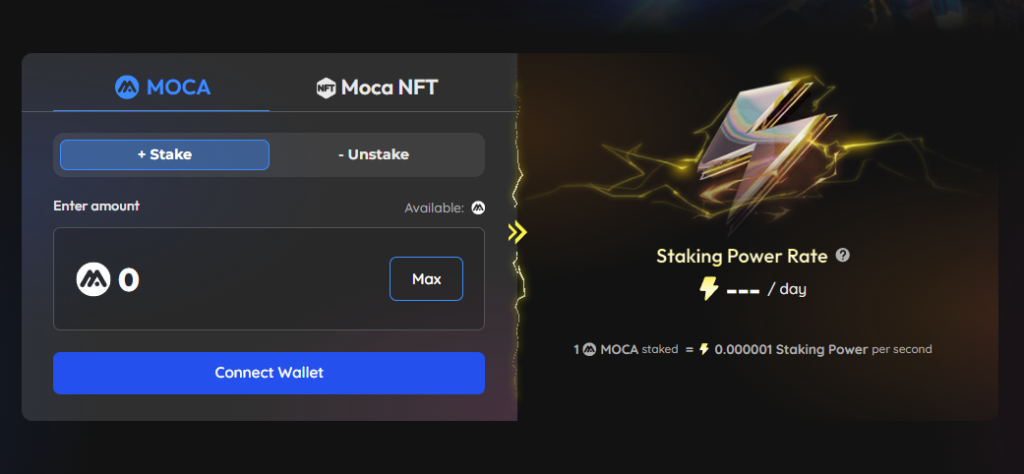Select the + Stake toggle option
Viewport: 1024px width, 474px height.
(165, 155)
